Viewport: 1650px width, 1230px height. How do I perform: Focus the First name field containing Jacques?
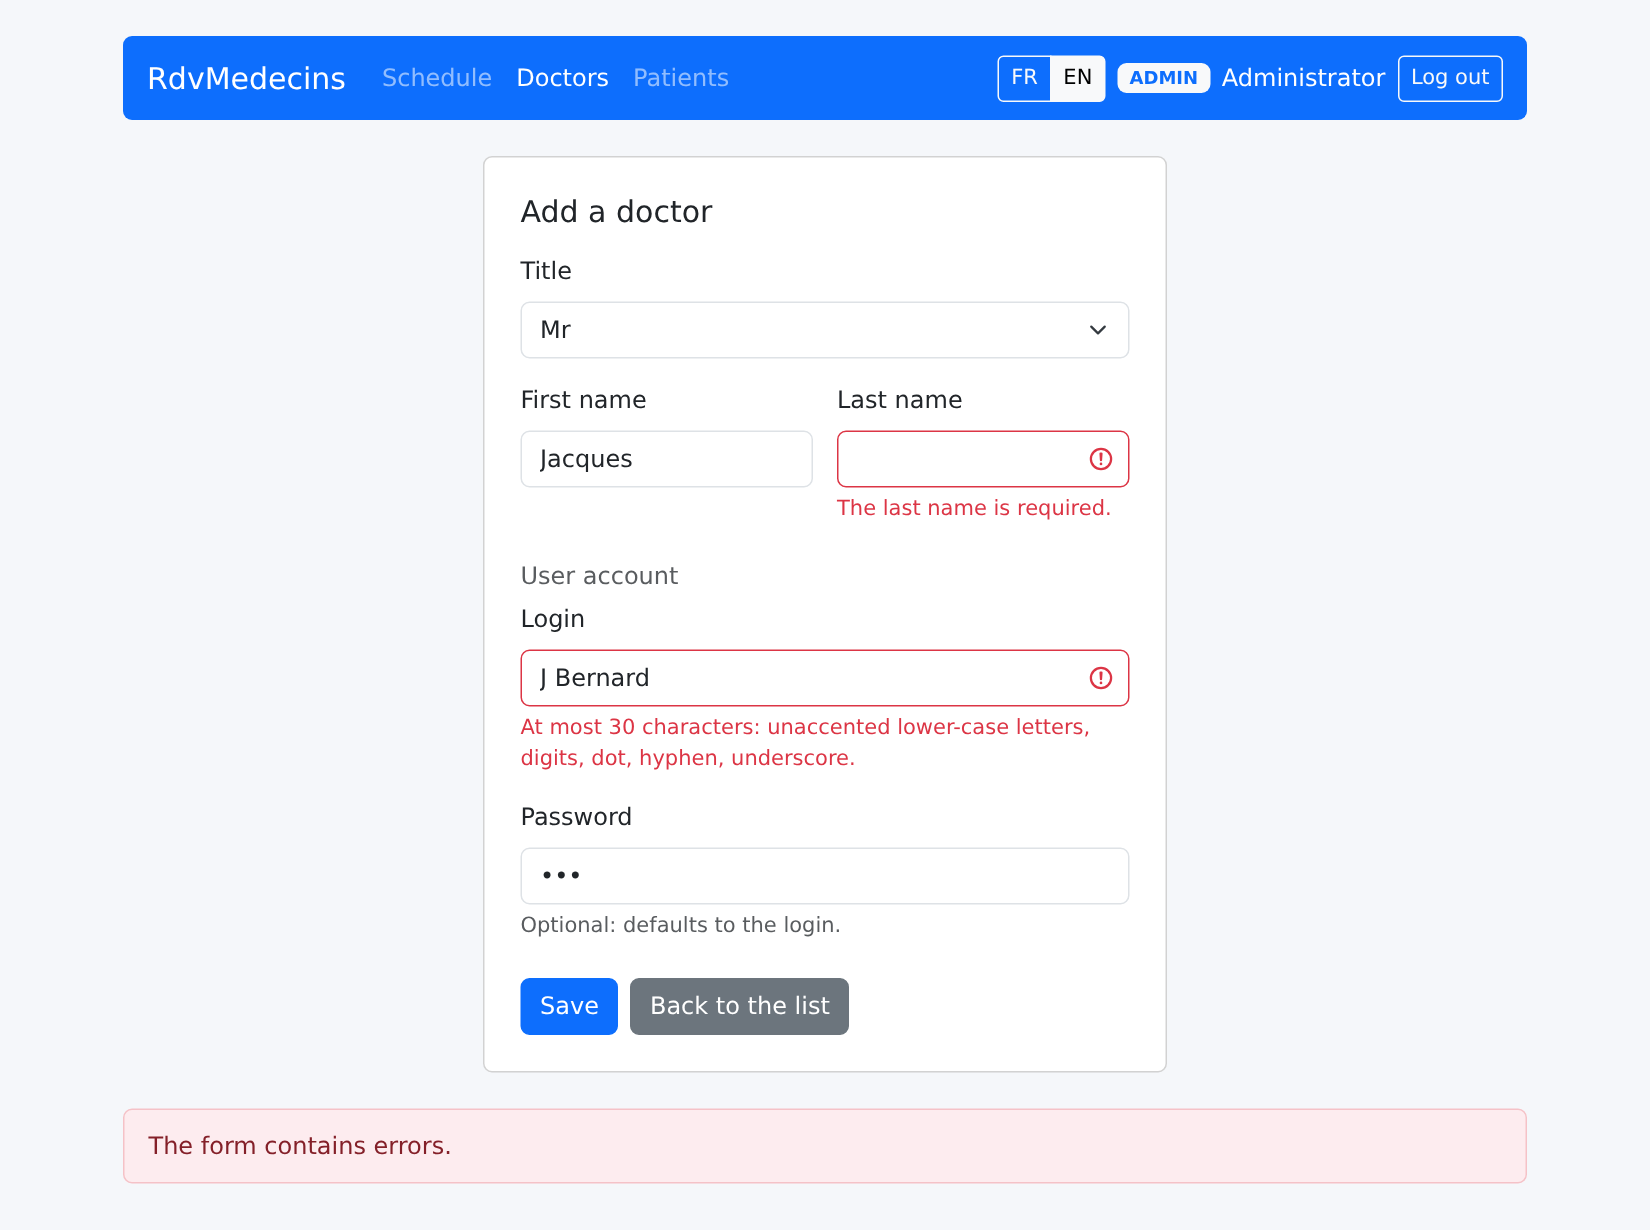(x=666, y=459)
